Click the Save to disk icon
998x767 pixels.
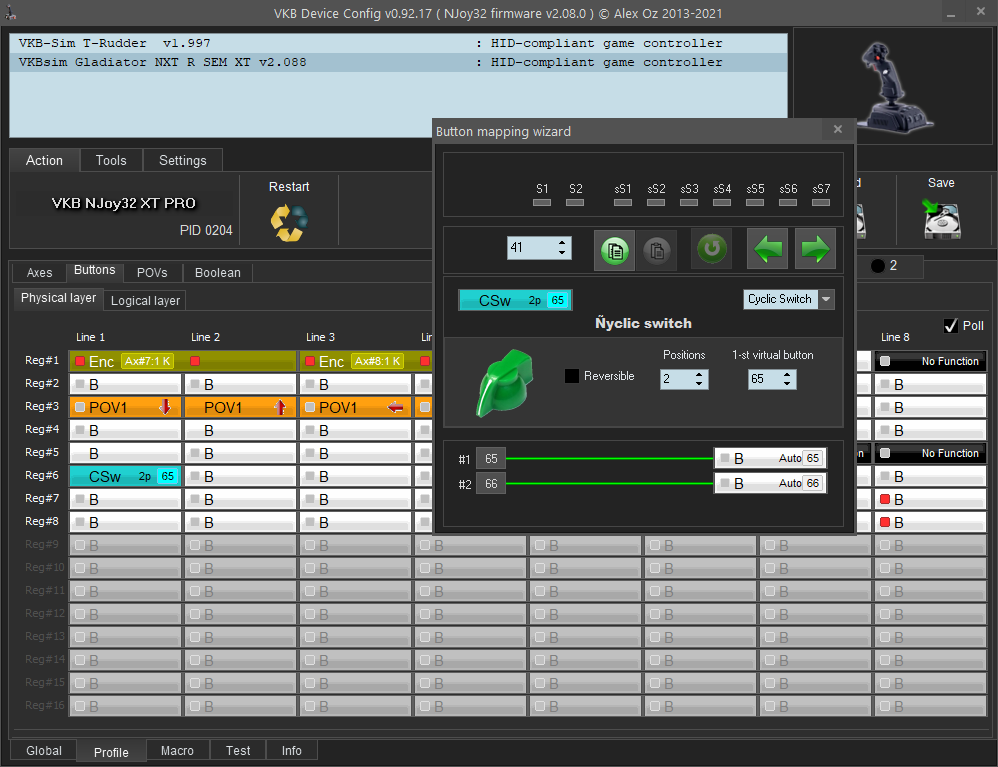pyautogui.click(x=941, y=219)
